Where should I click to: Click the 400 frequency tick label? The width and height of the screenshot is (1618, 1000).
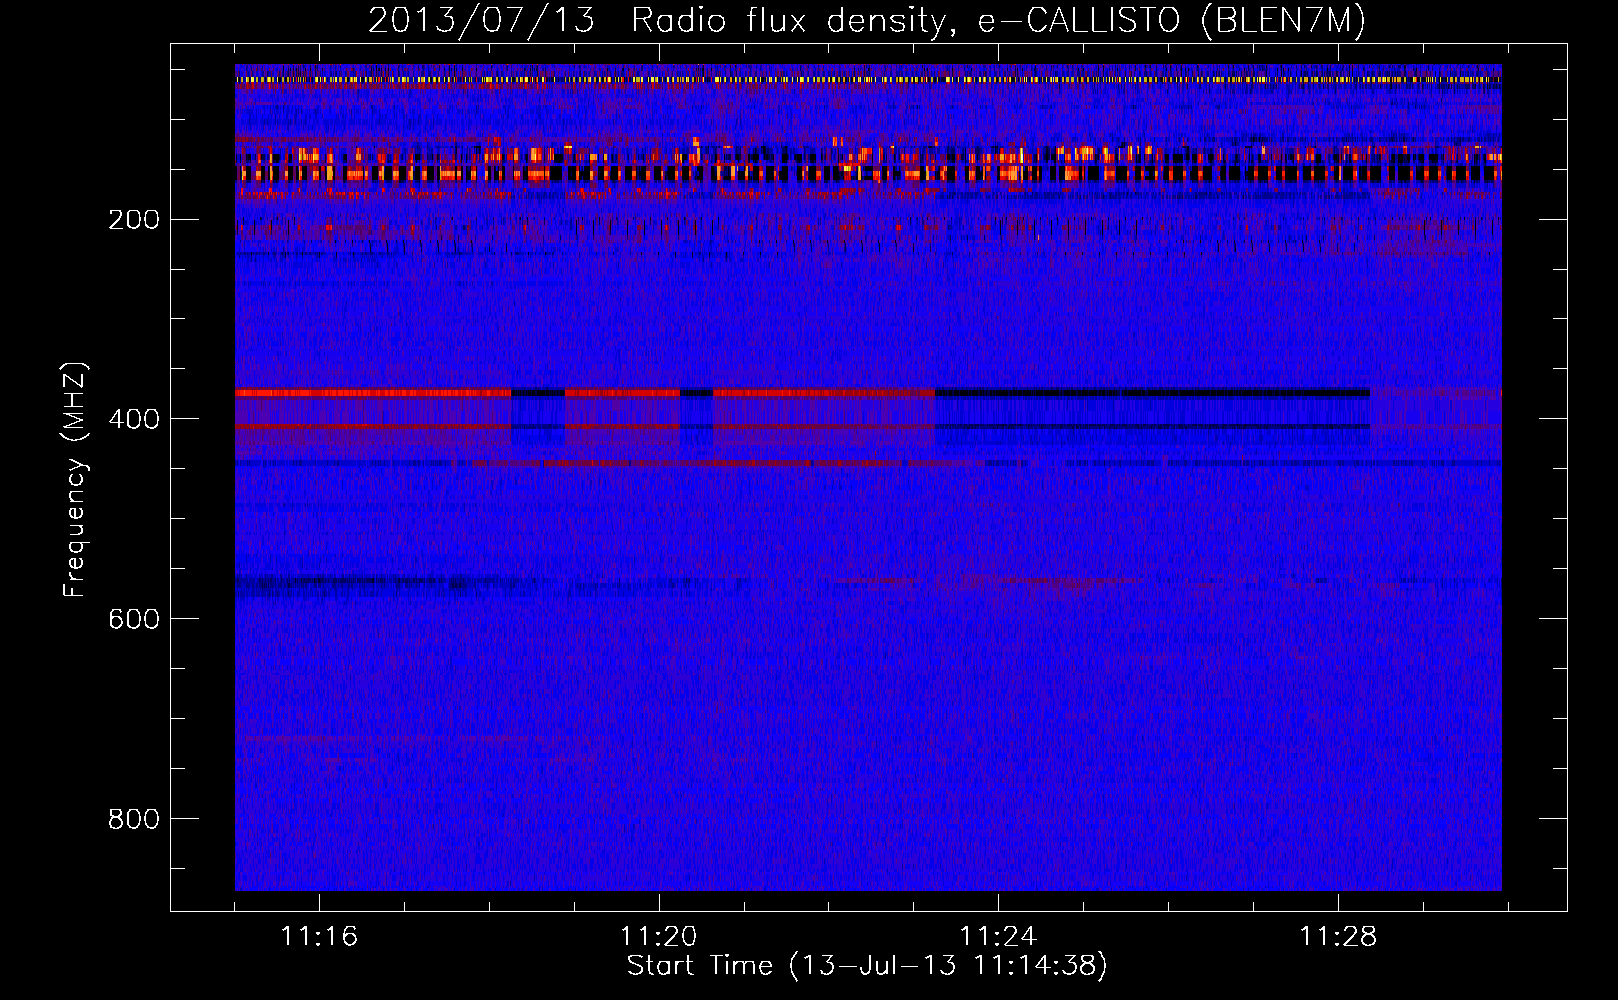coord(134,420)
